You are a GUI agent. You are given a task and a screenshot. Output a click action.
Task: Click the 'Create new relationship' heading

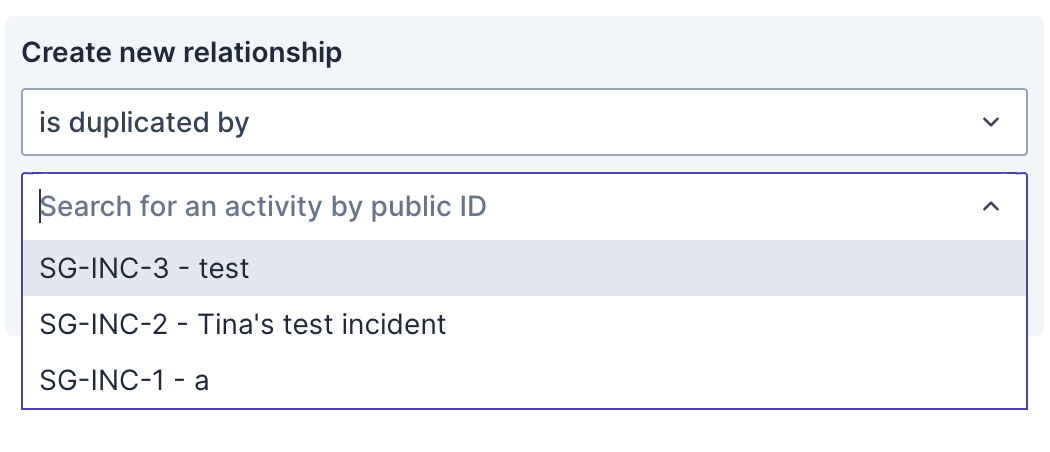[x=182, y=52]
